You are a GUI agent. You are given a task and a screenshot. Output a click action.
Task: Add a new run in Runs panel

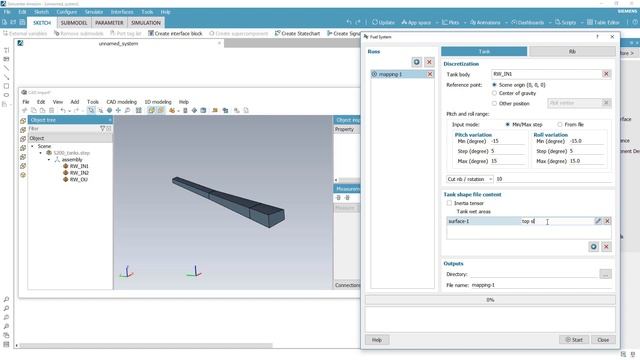coord(416,62)
